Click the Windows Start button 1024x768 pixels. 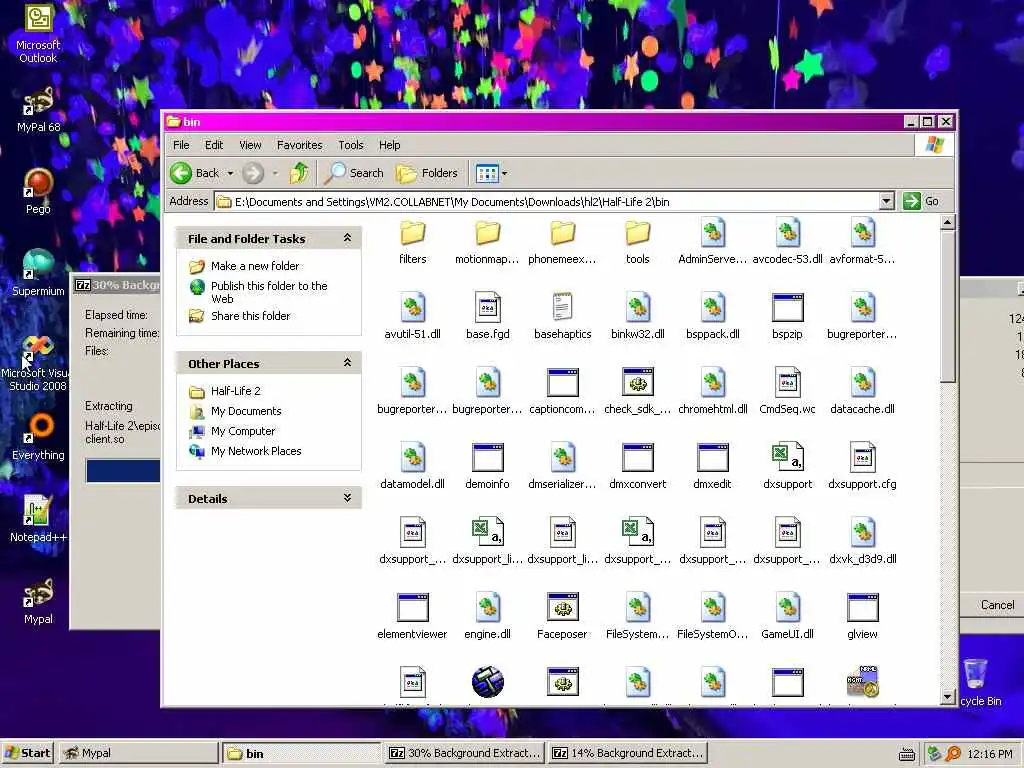tap(28, 753)
